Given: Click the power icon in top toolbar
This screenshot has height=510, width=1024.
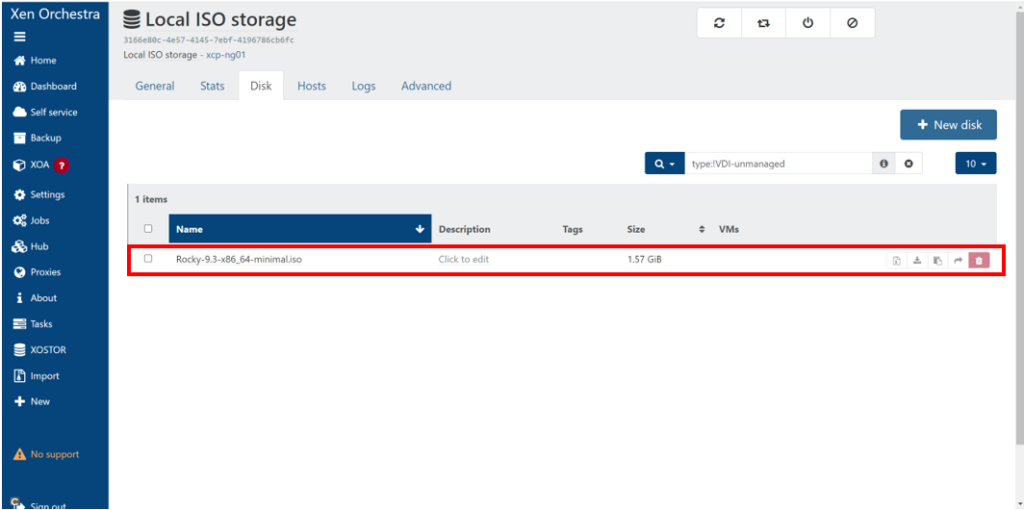Looking at the screenshot, I should click(x=808, y=23).
